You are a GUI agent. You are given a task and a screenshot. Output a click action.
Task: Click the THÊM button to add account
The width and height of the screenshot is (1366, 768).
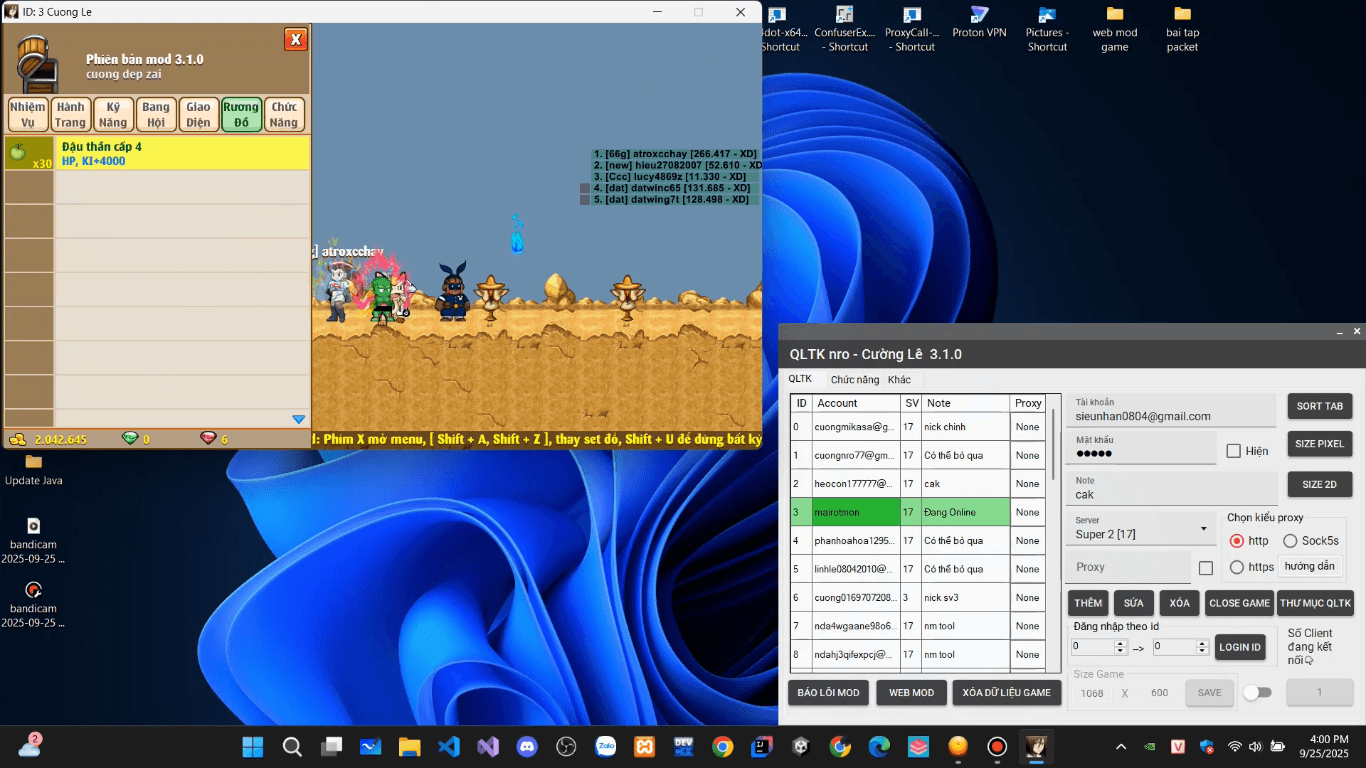pos(1088,603)
